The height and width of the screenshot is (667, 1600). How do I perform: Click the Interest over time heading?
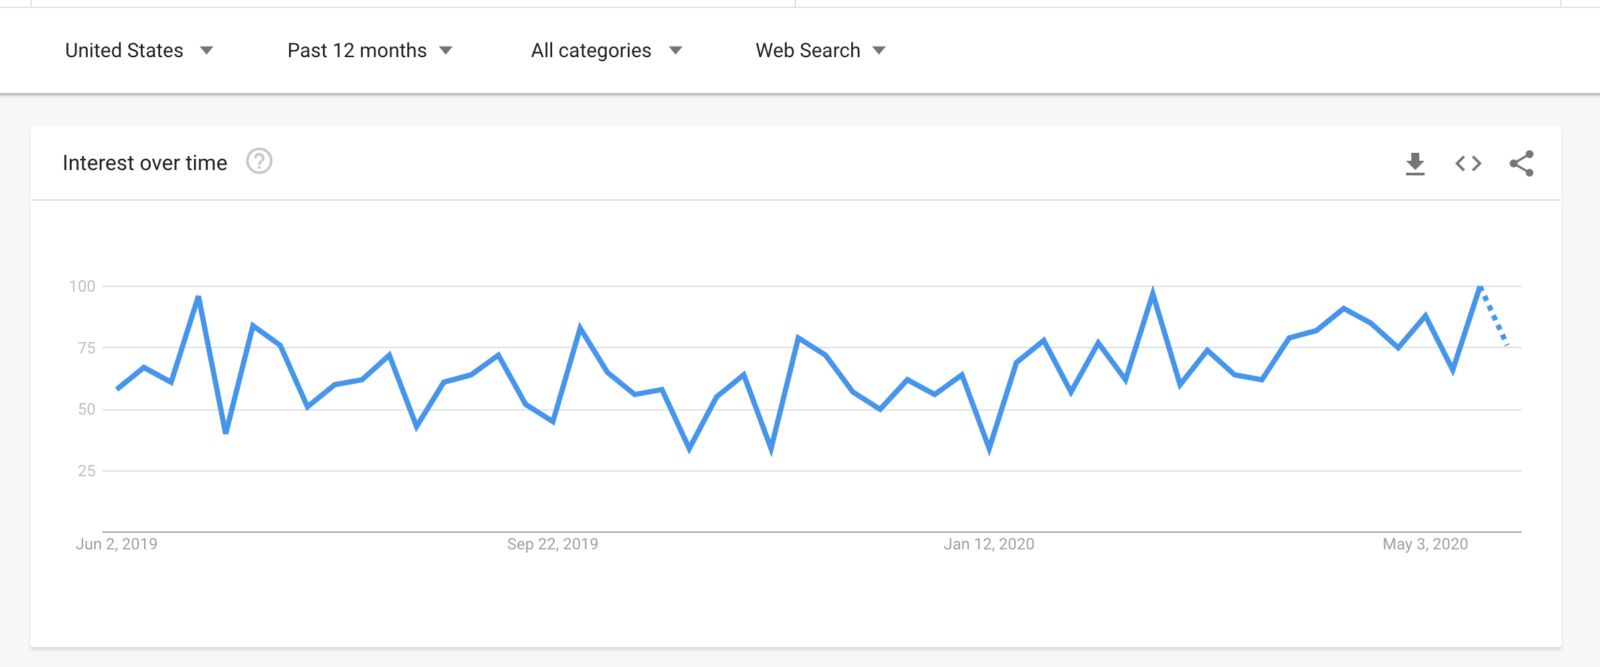[145, 163]
